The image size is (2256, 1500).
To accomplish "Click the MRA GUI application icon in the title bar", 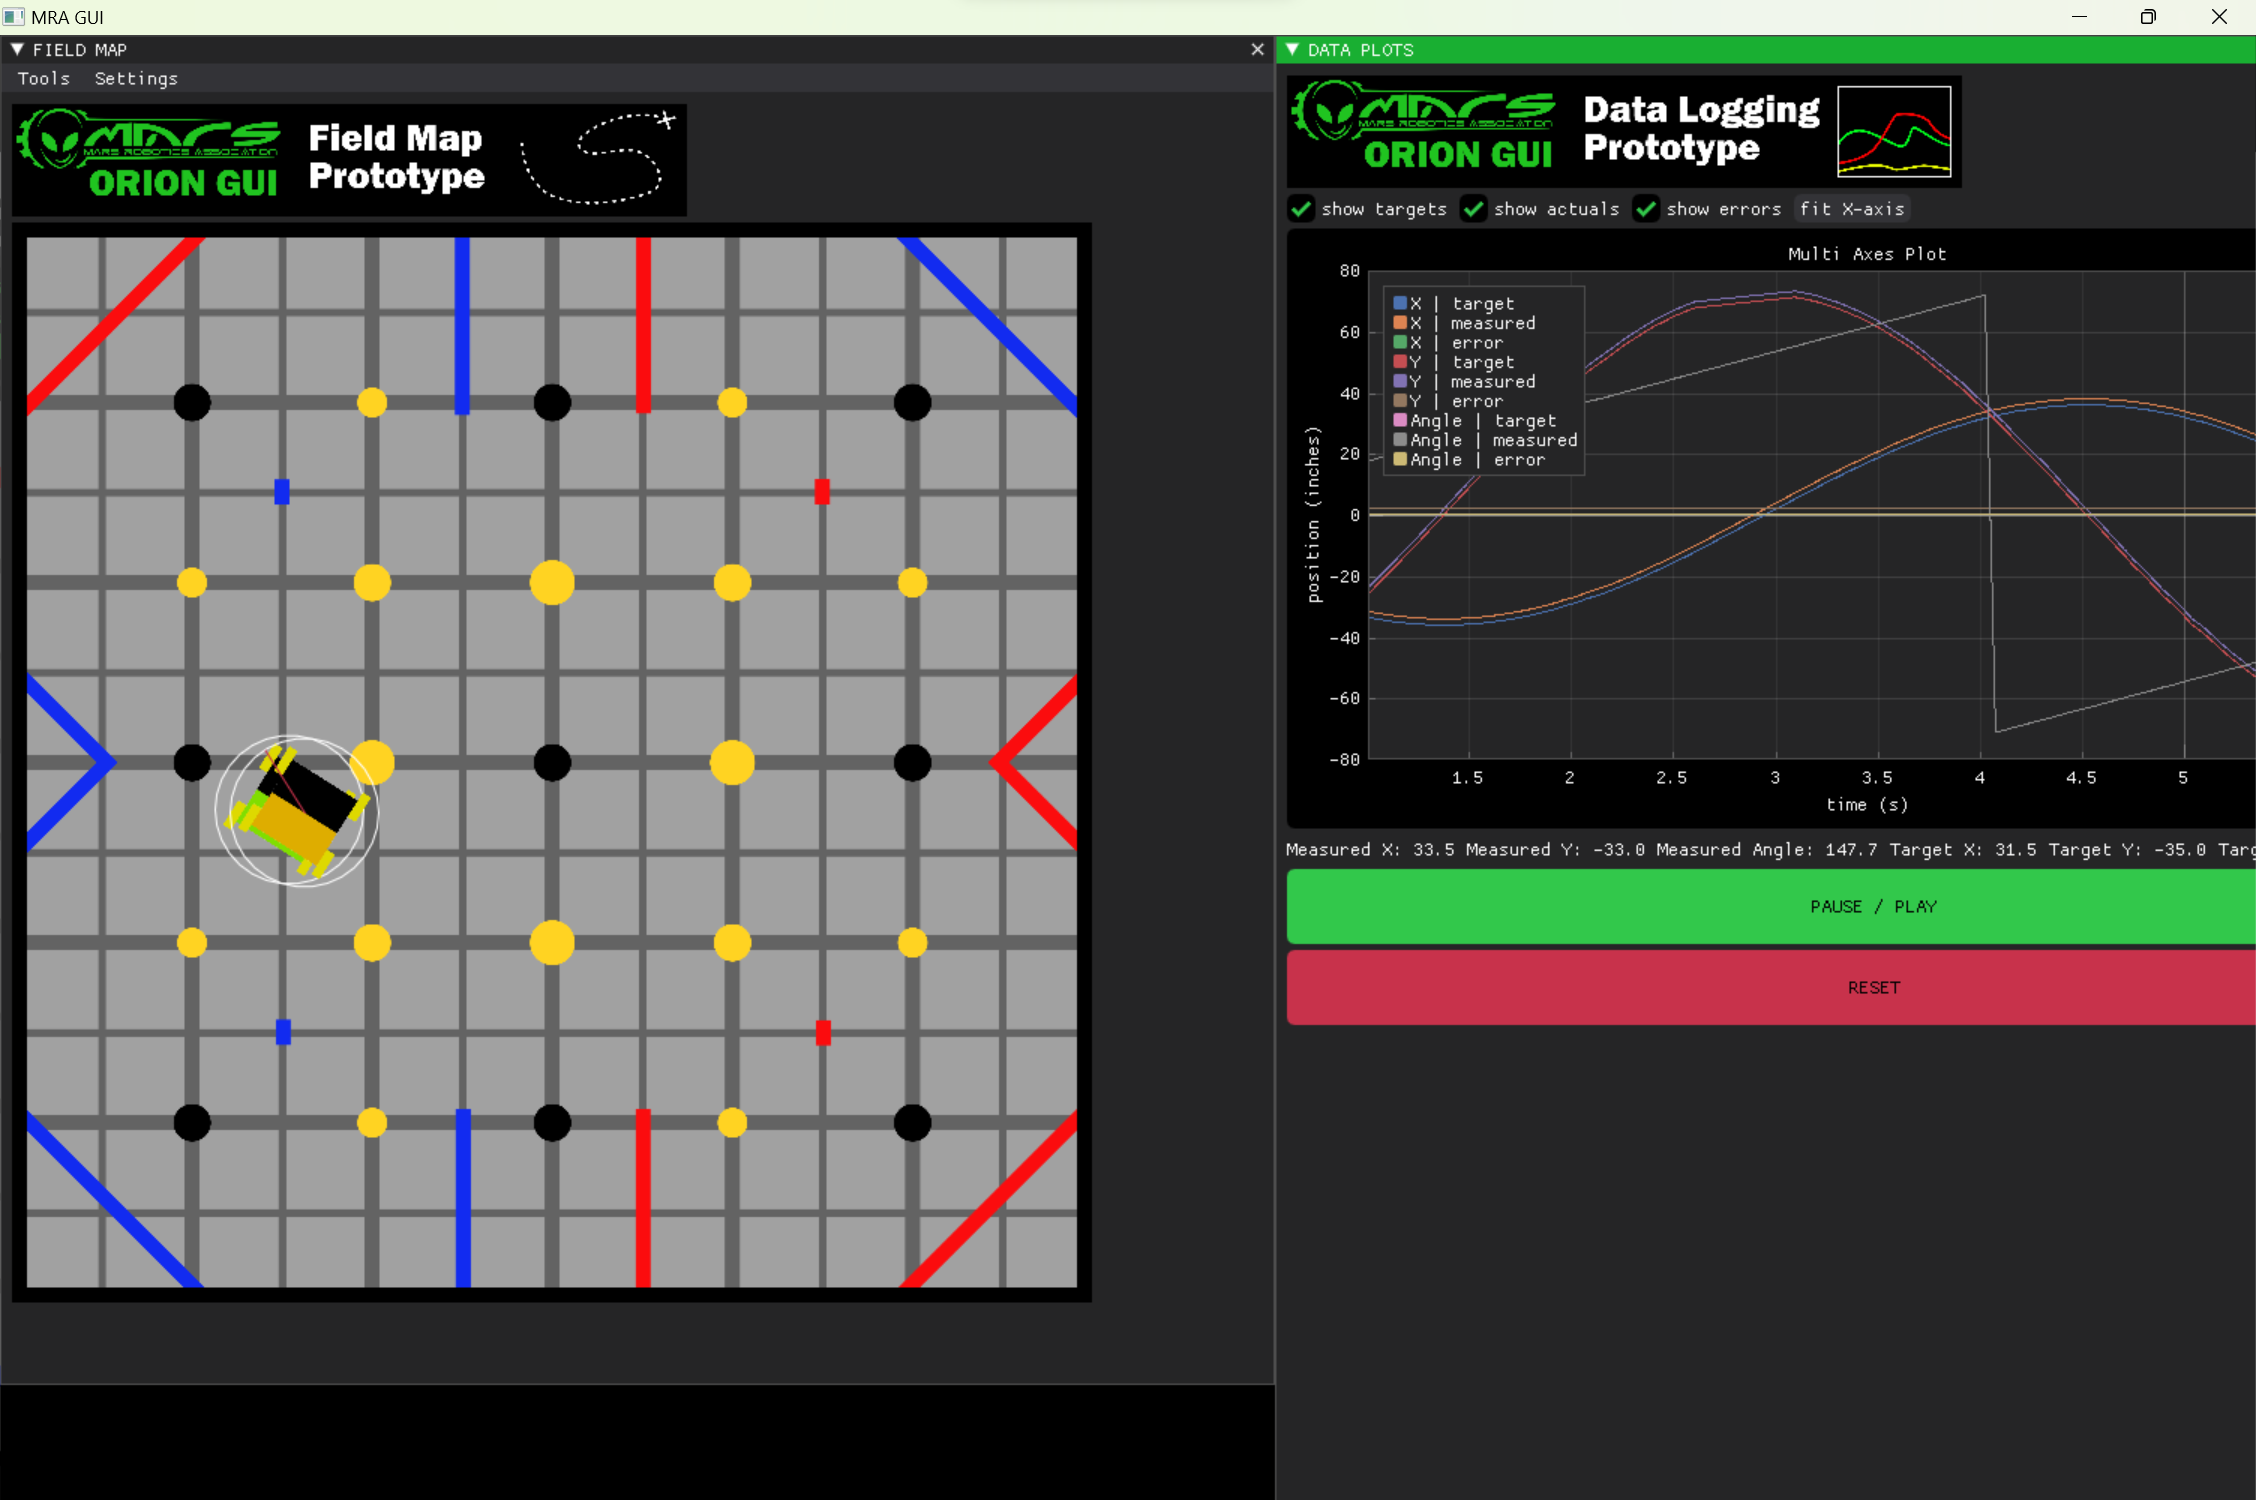I will click(x=14, y=16).
